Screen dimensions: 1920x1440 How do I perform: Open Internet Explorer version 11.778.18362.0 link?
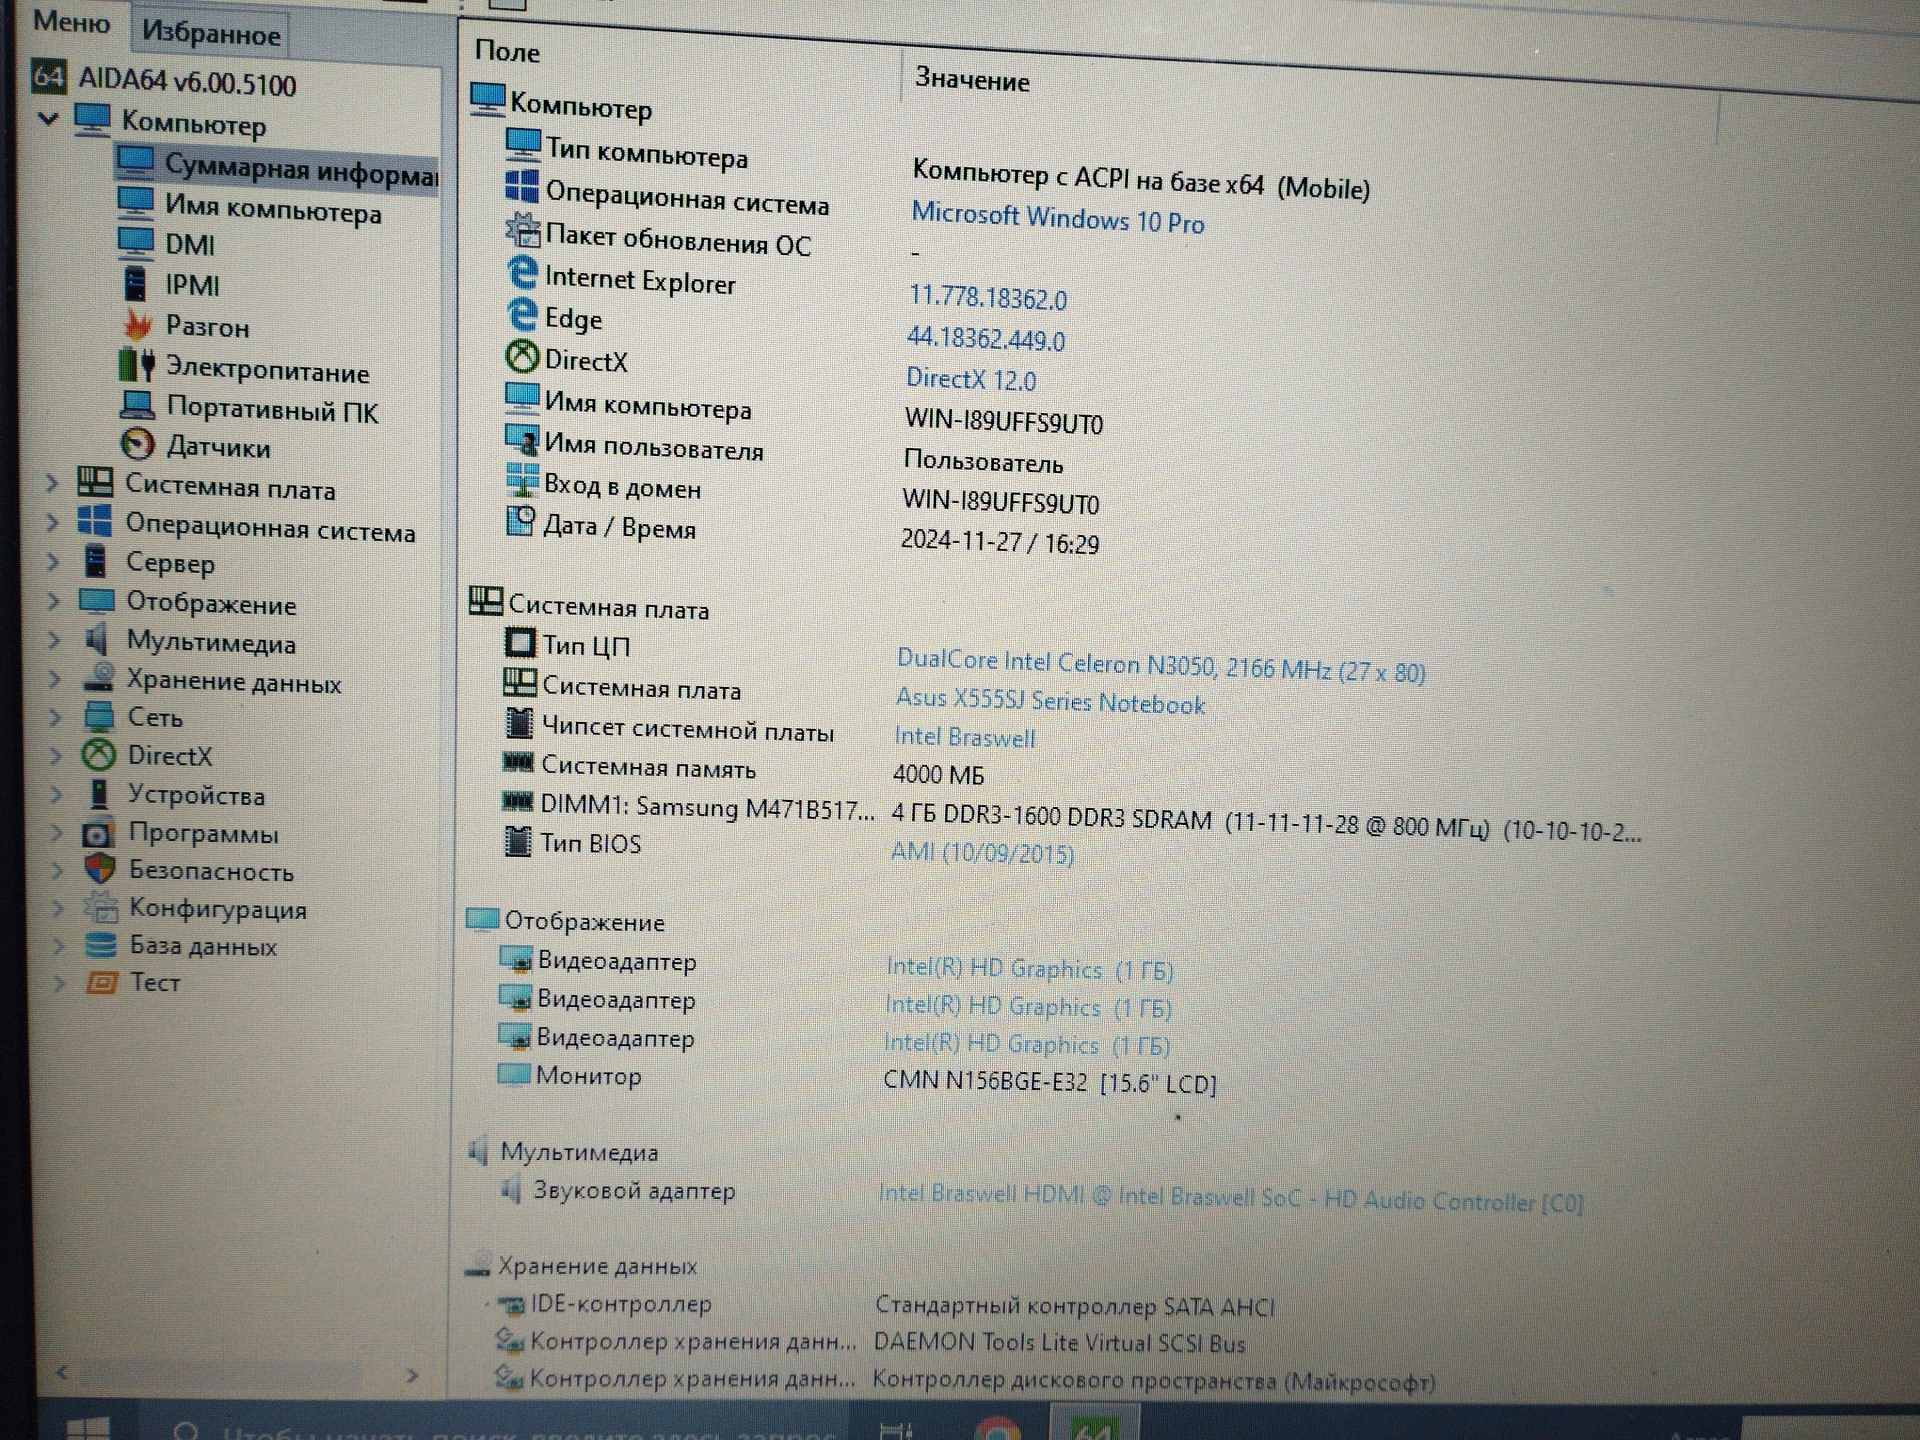pyautogui.click(x=987, y=297)
